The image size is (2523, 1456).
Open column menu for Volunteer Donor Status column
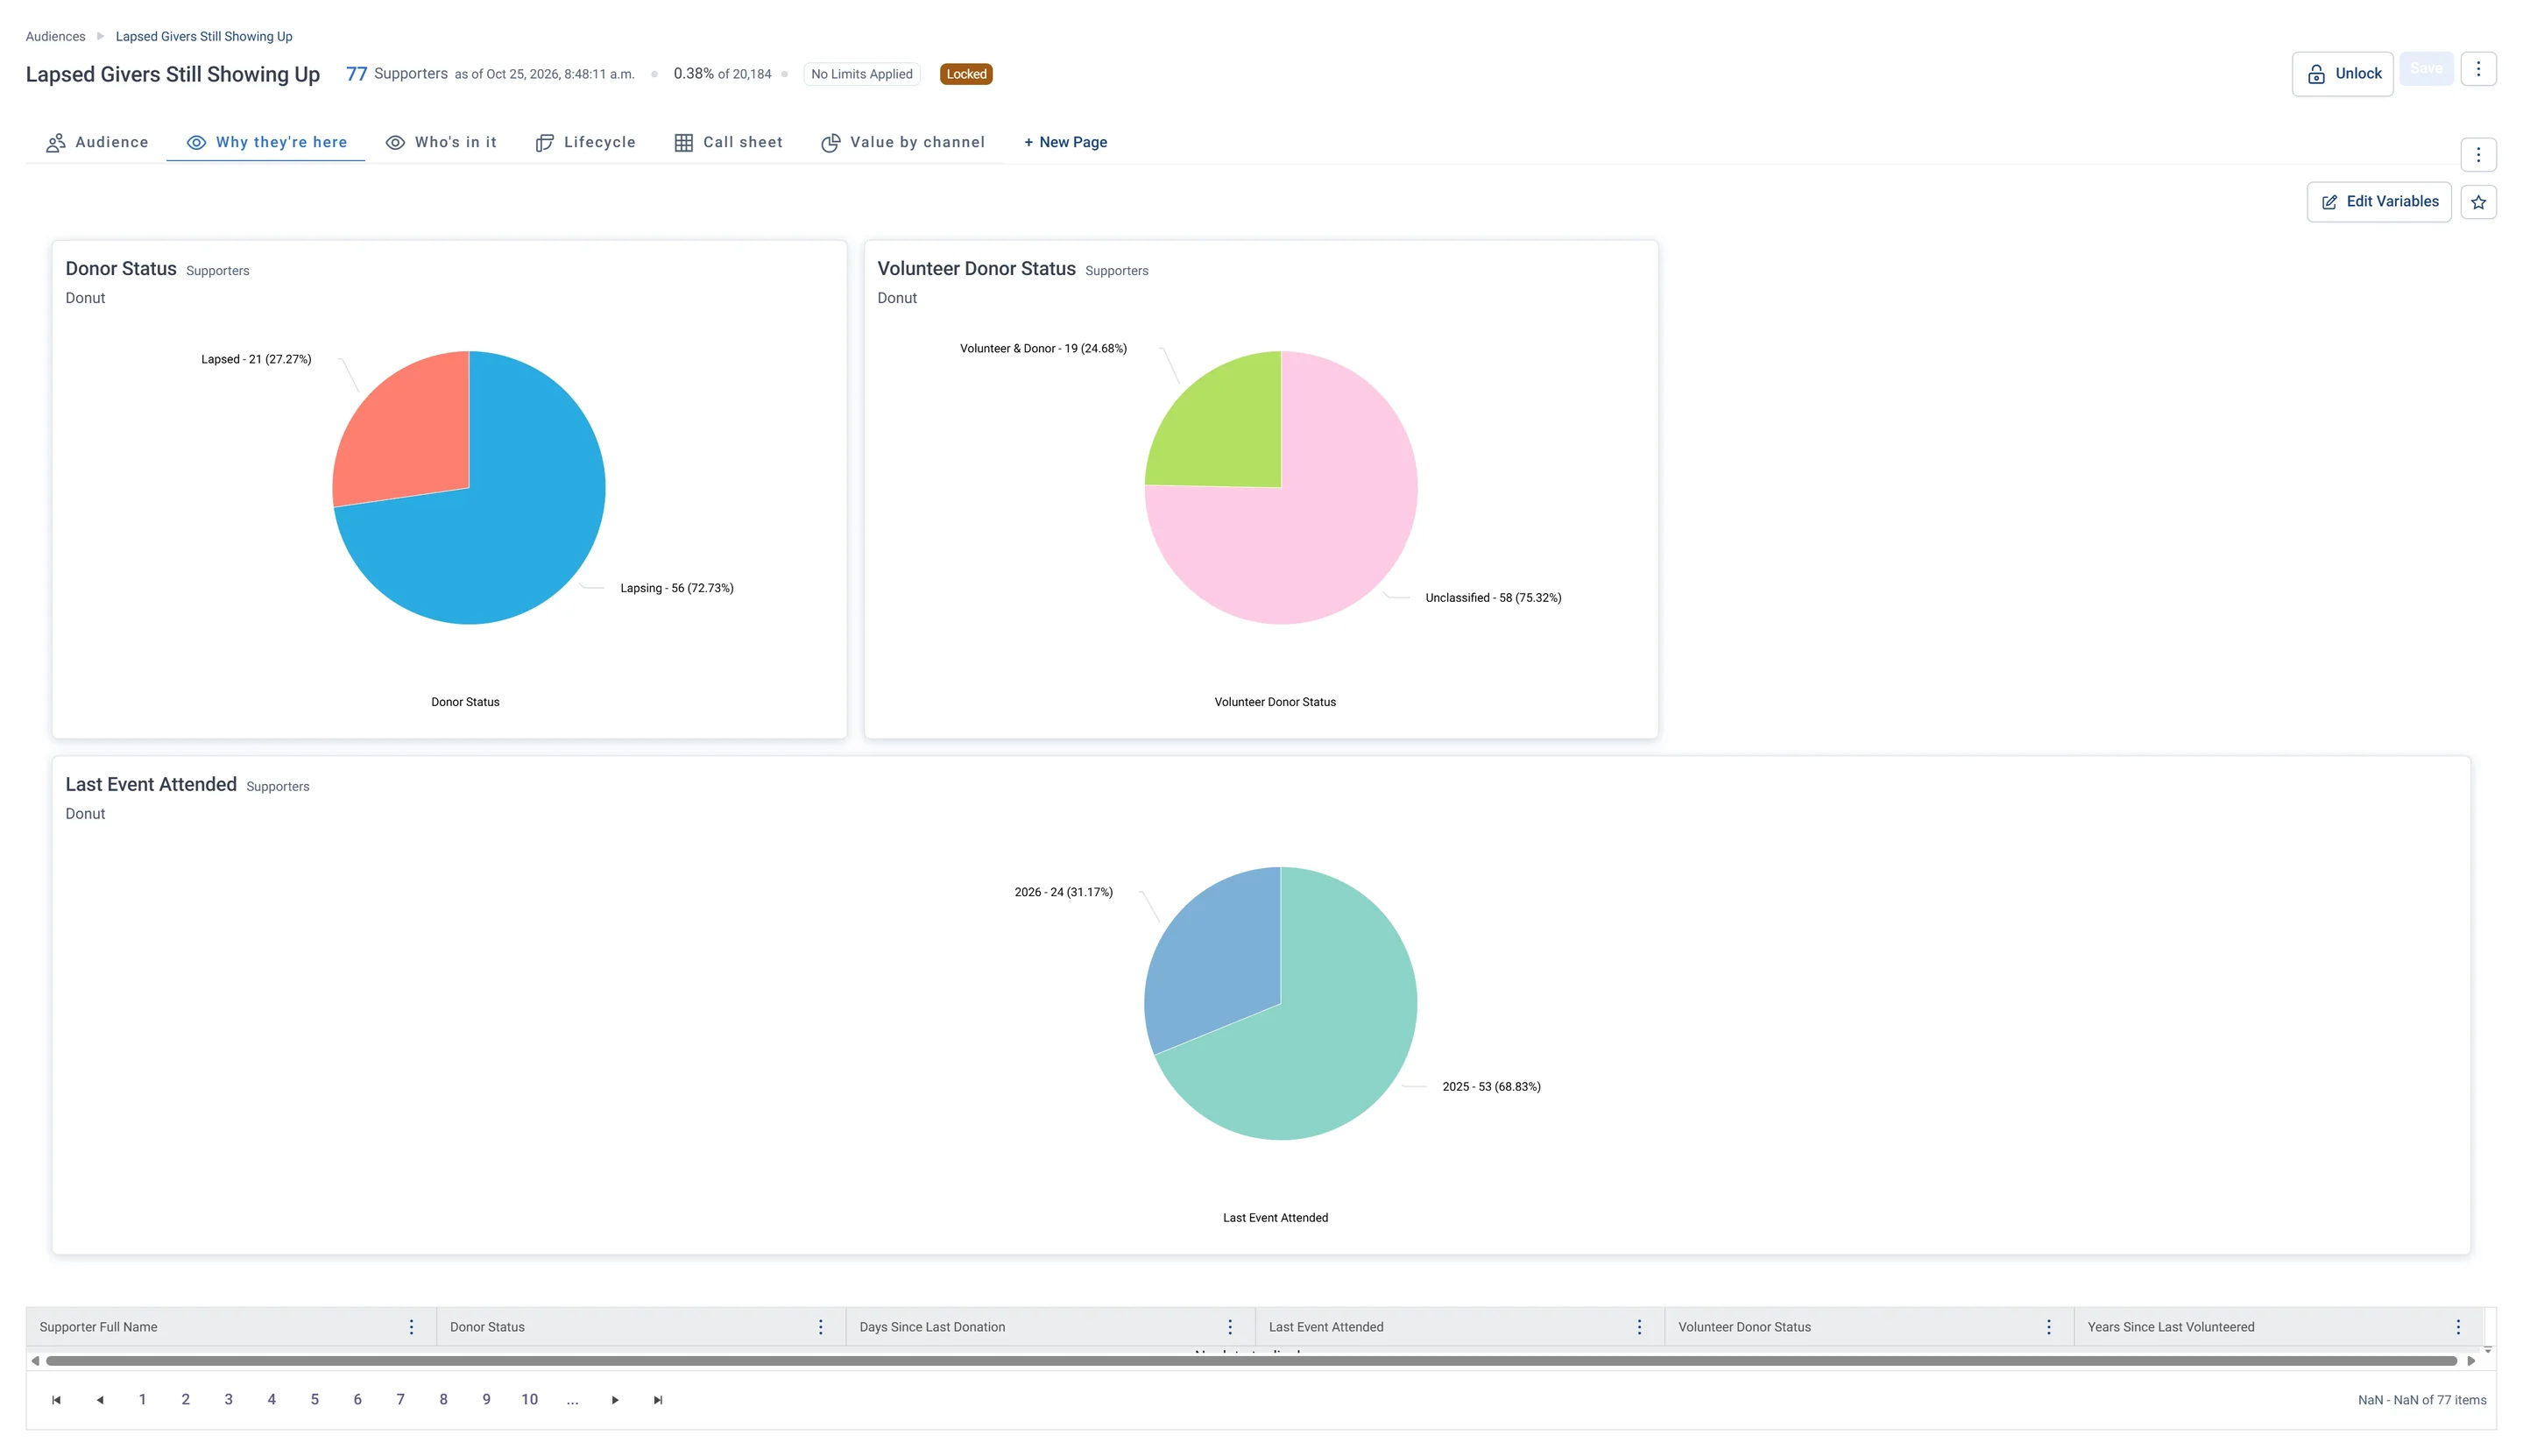pos(2047,1326)
